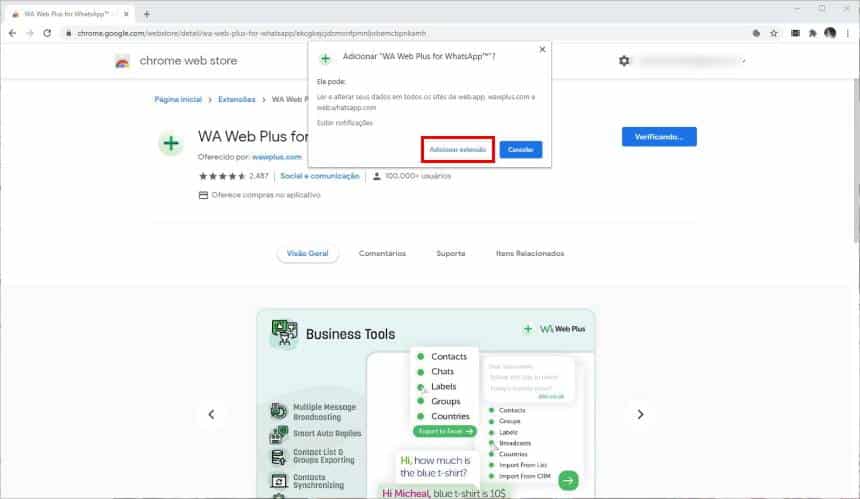
Task: Click the in-app purchases card icon
Action: click(203, 195)
